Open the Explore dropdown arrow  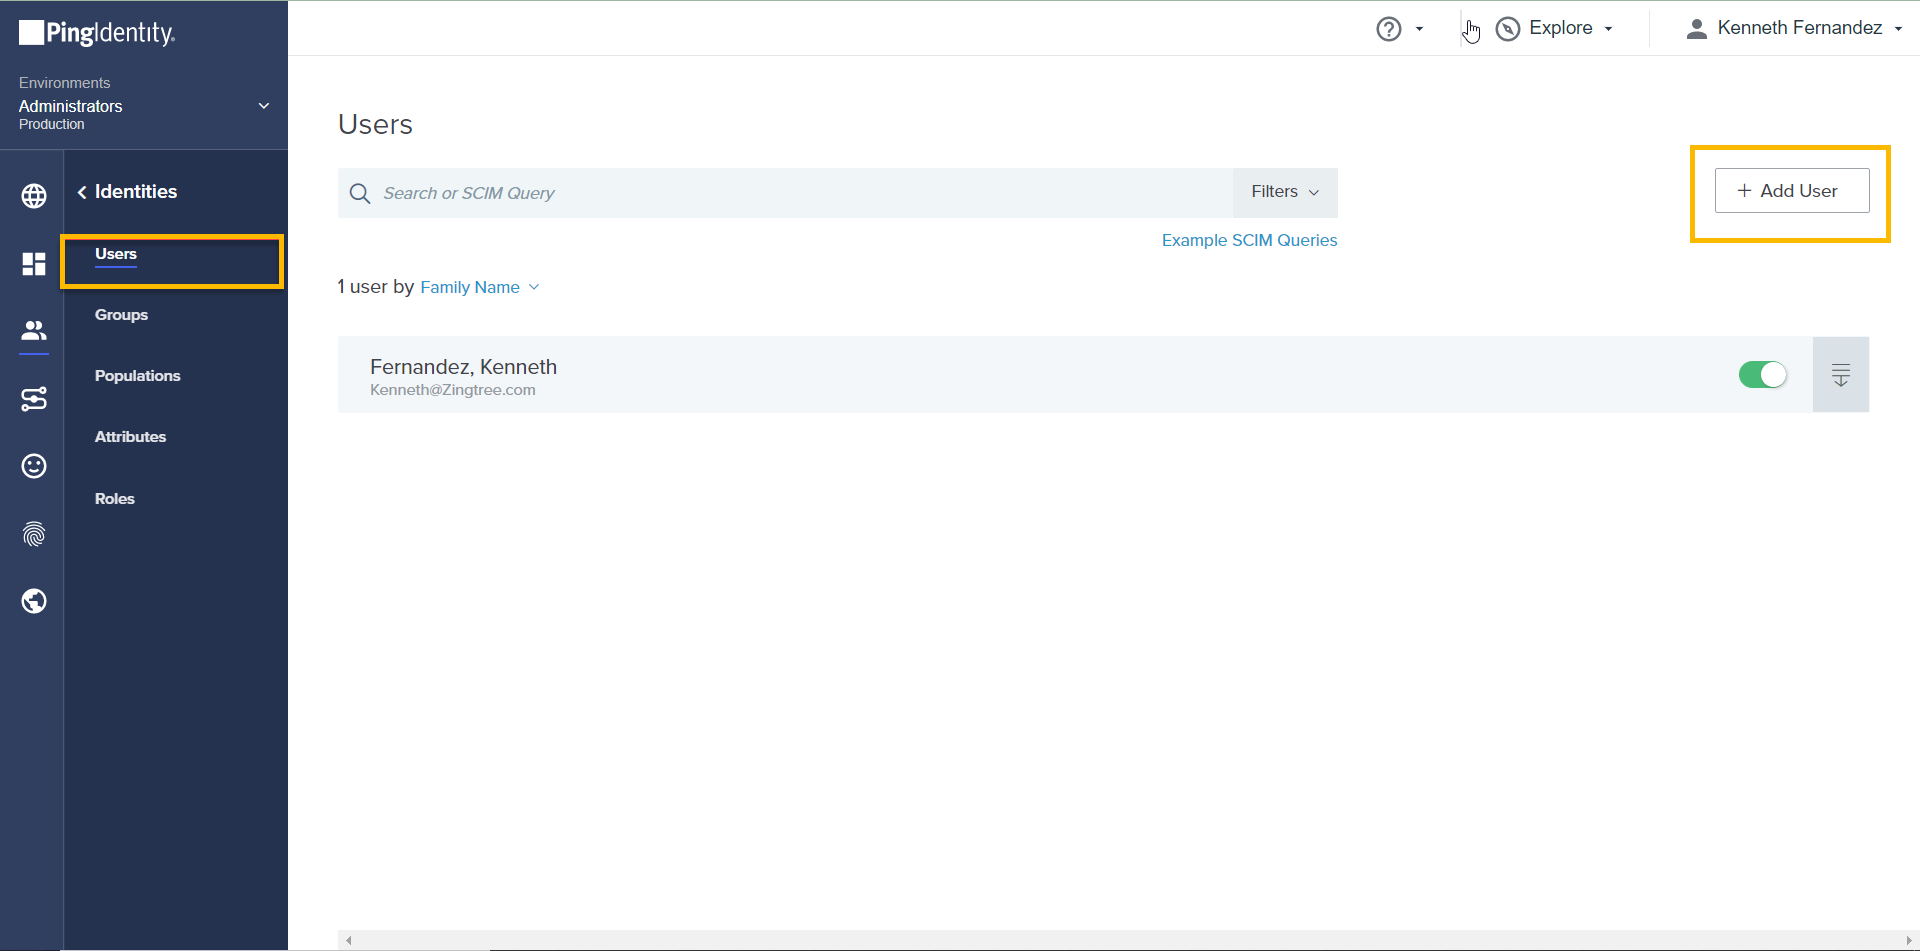1608,29
